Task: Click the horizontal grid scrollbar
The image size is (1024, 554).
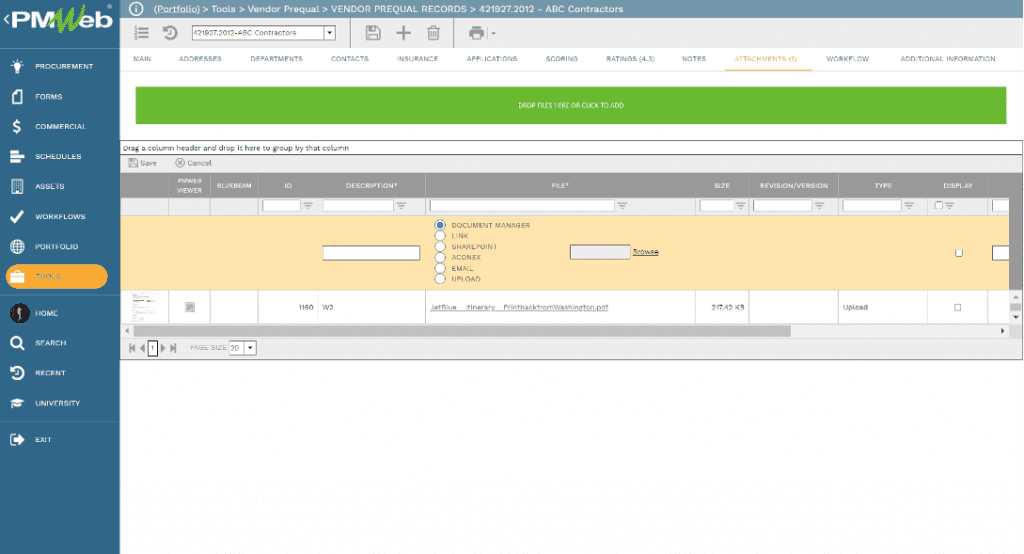Action: point(462,331)
